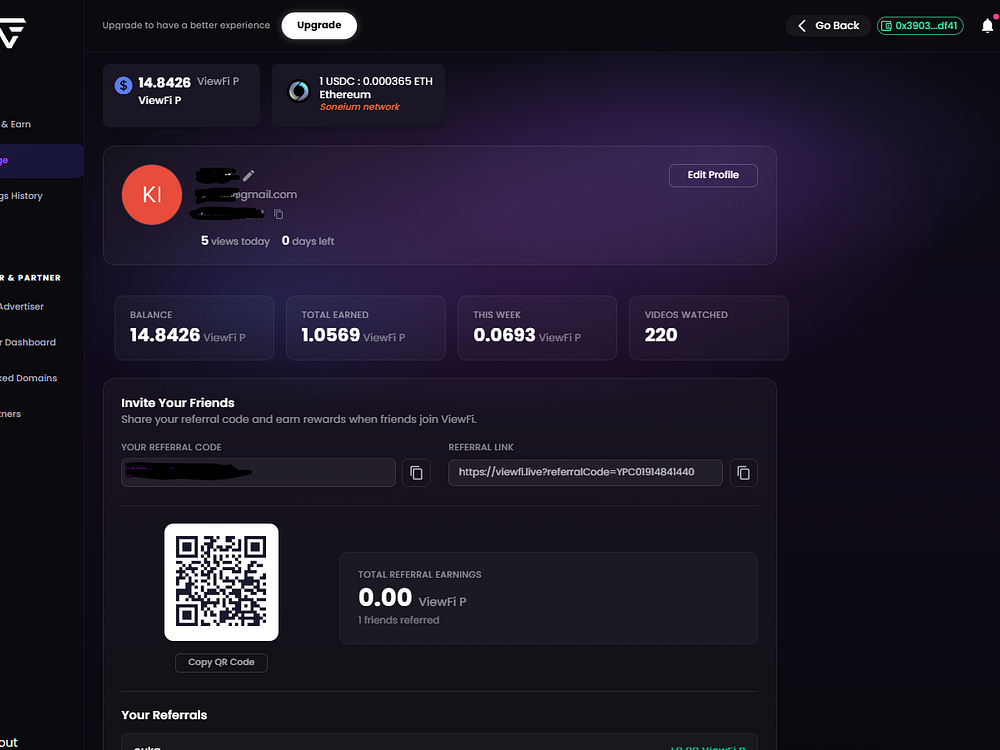Screen dimensions: 1000x750
Task: Open the Dashboard sidebar item
Action: click(27, 342)
